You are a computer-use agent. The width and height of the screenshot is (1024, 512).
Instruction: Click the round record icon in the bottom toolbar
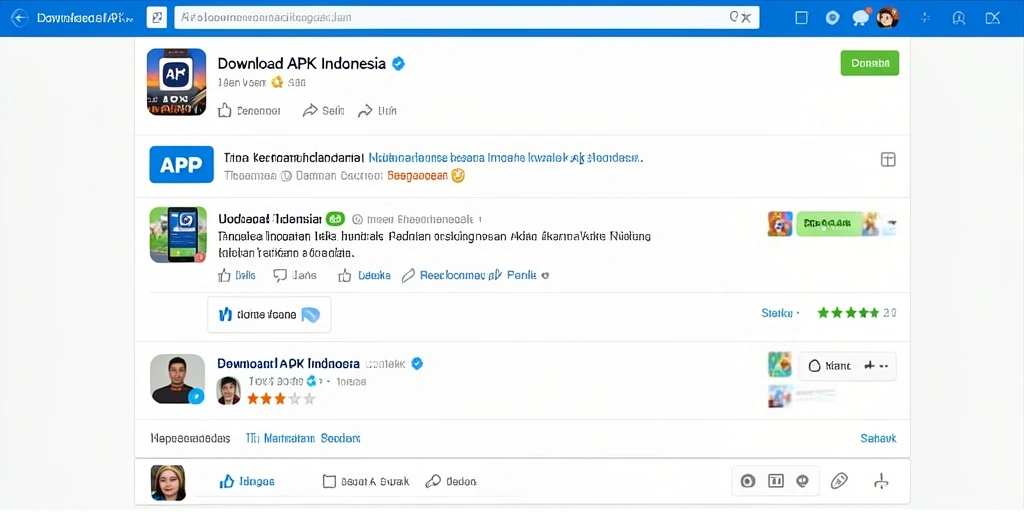(x=748, y=481)
